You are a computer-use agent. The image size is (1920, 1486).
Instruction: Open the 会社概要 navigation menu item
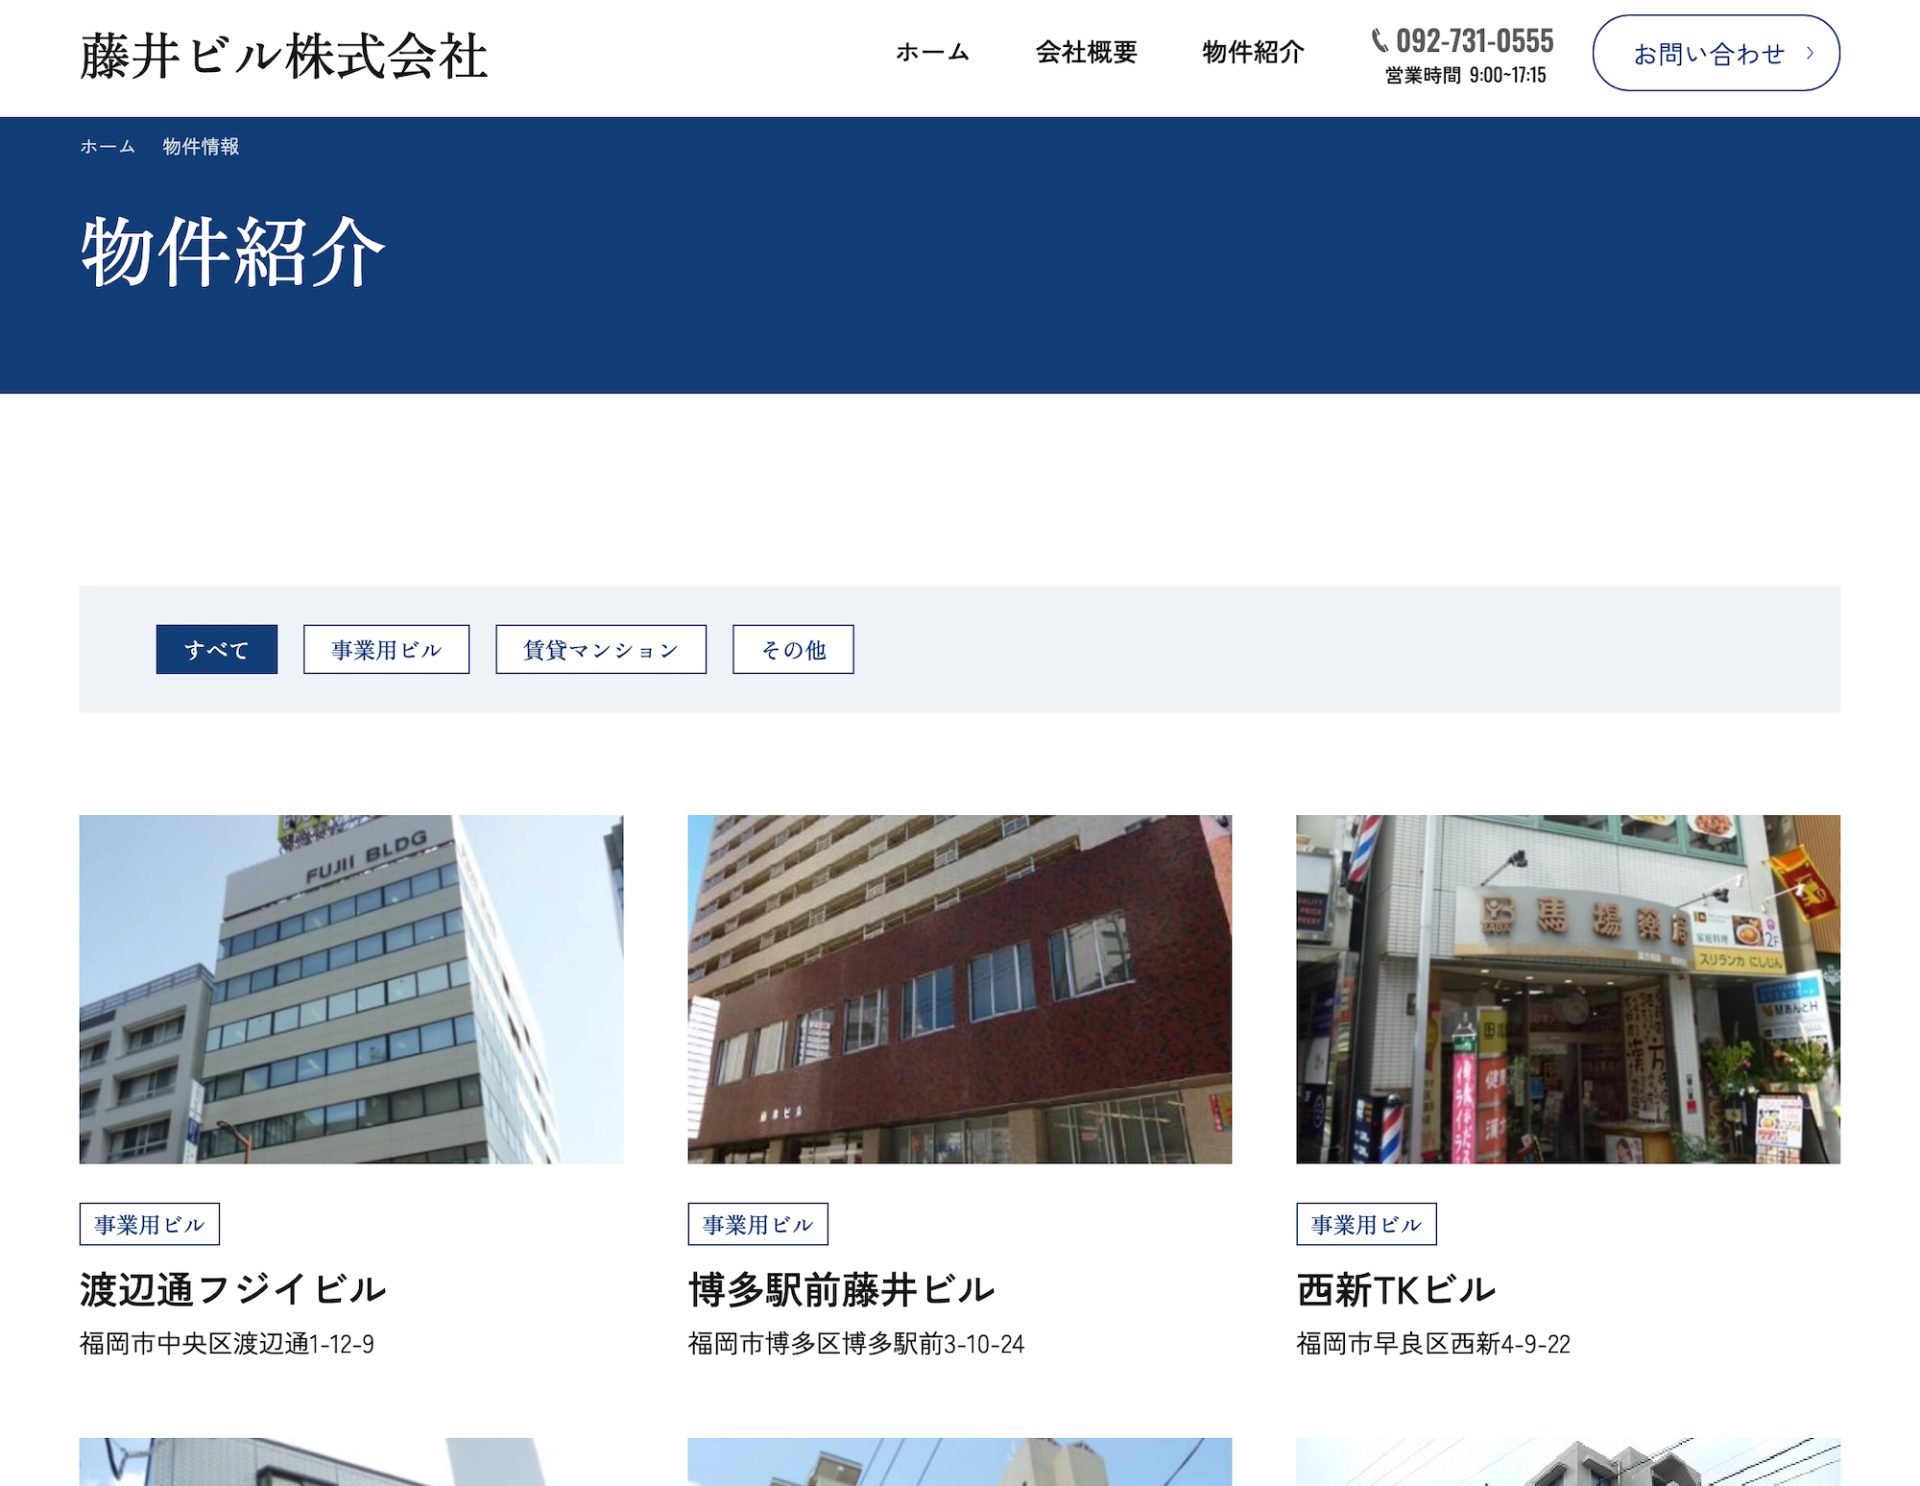point(1086,55)
